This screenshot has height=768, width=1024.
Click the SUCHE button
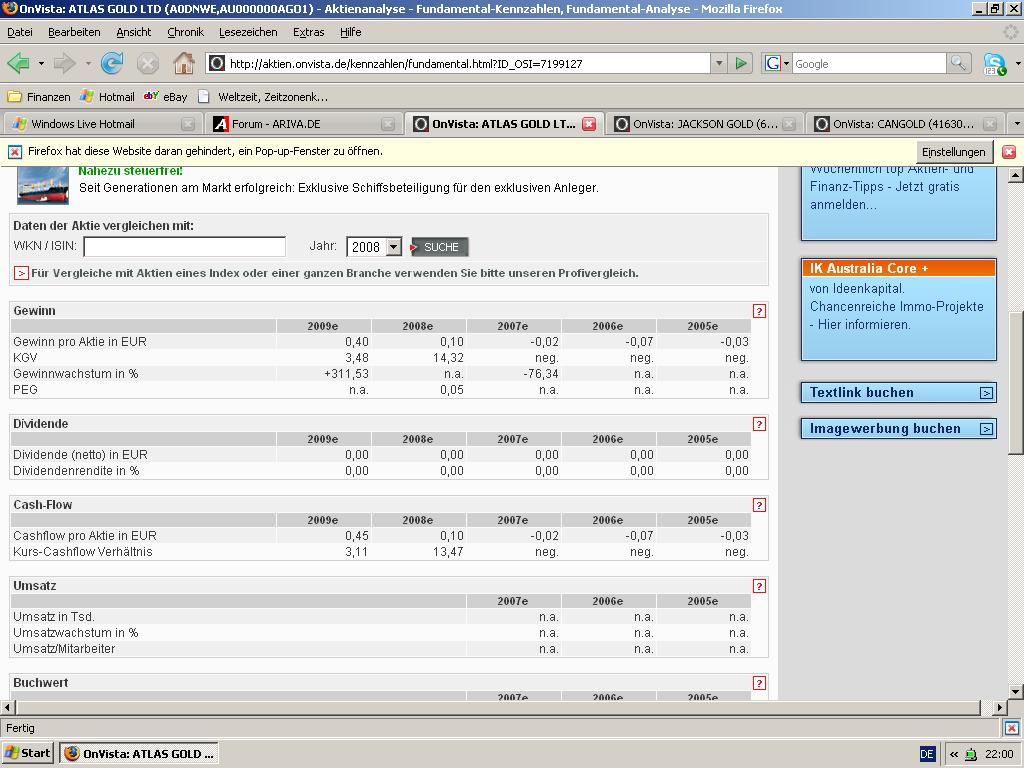(440, 247)
